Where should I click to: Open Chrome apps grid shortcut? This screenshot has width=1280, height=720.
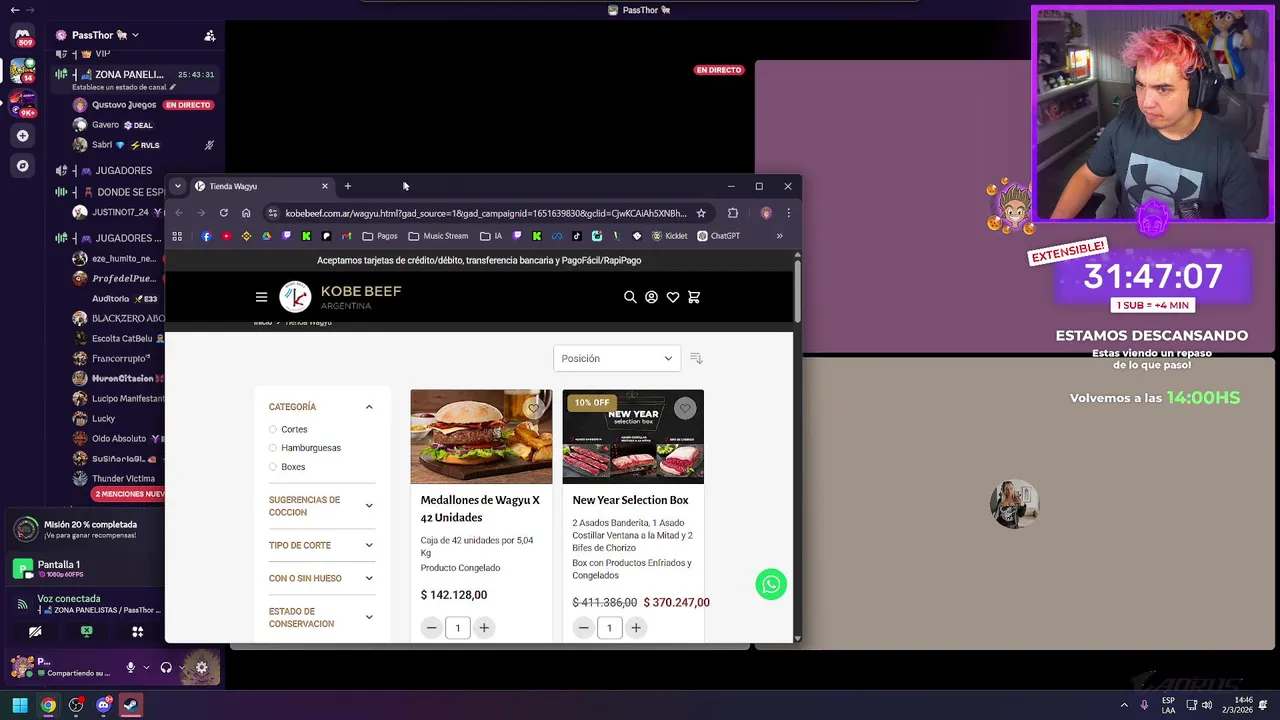177,236
